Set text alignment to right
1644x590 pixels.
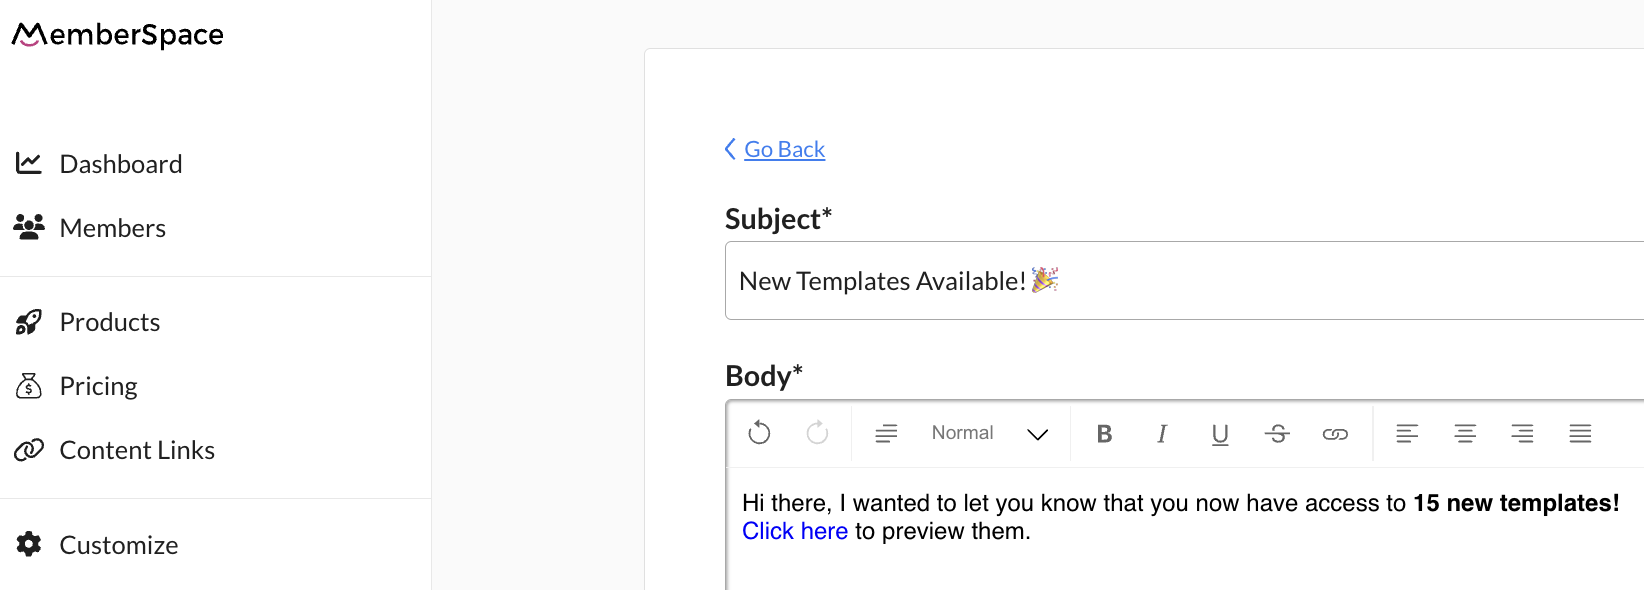[1522, 433]
